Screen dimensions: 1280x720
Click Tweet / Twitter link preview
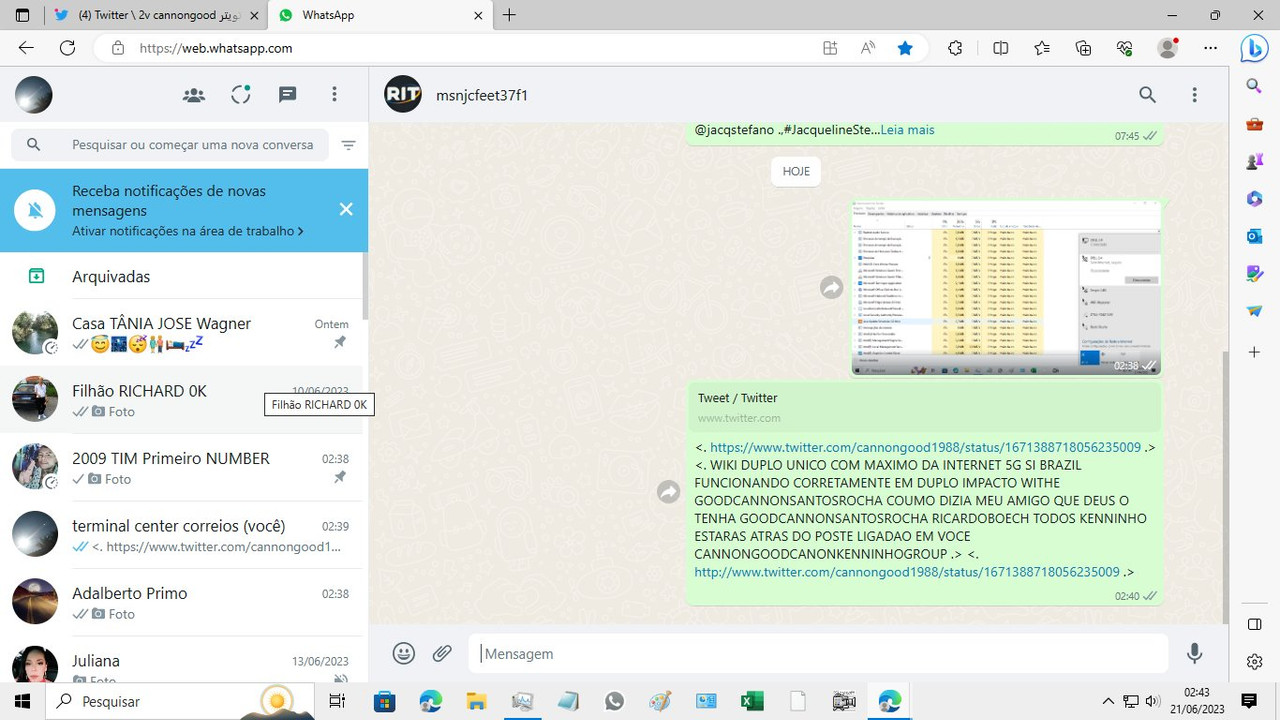(925, 408)
